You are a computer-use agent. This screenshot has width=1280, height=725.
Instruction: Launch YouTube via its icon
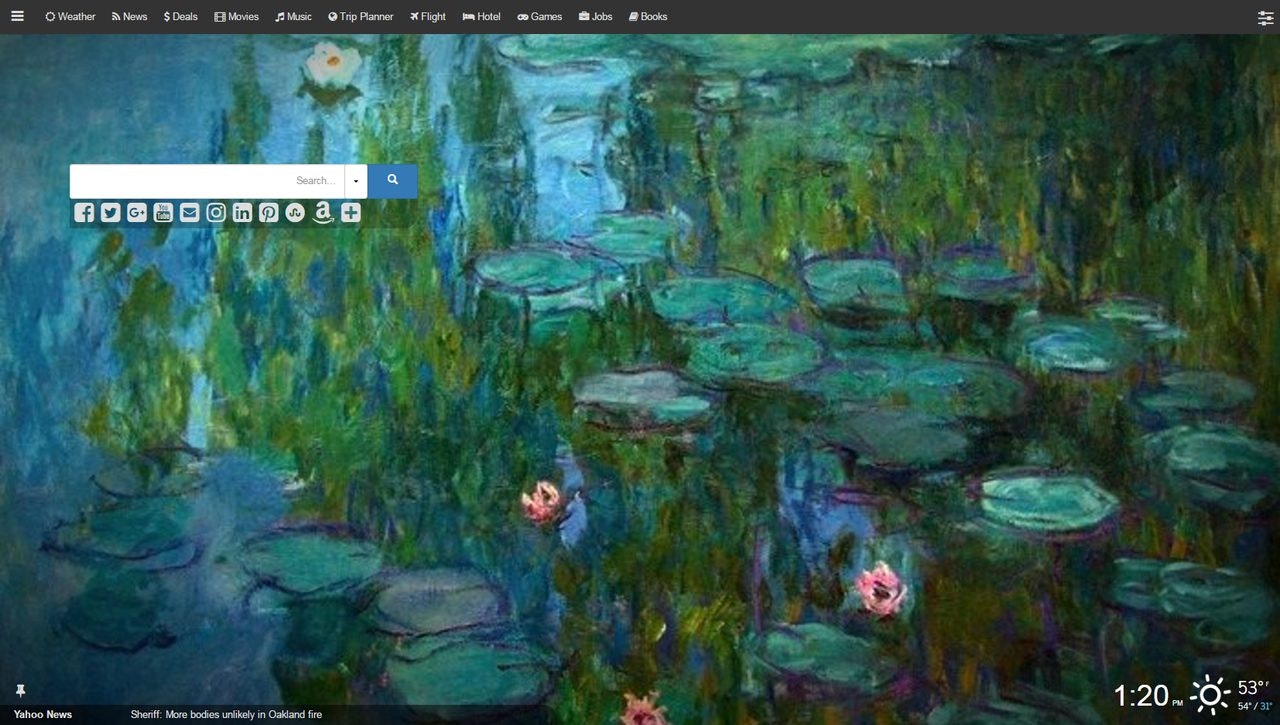click(x=163, y=212)
